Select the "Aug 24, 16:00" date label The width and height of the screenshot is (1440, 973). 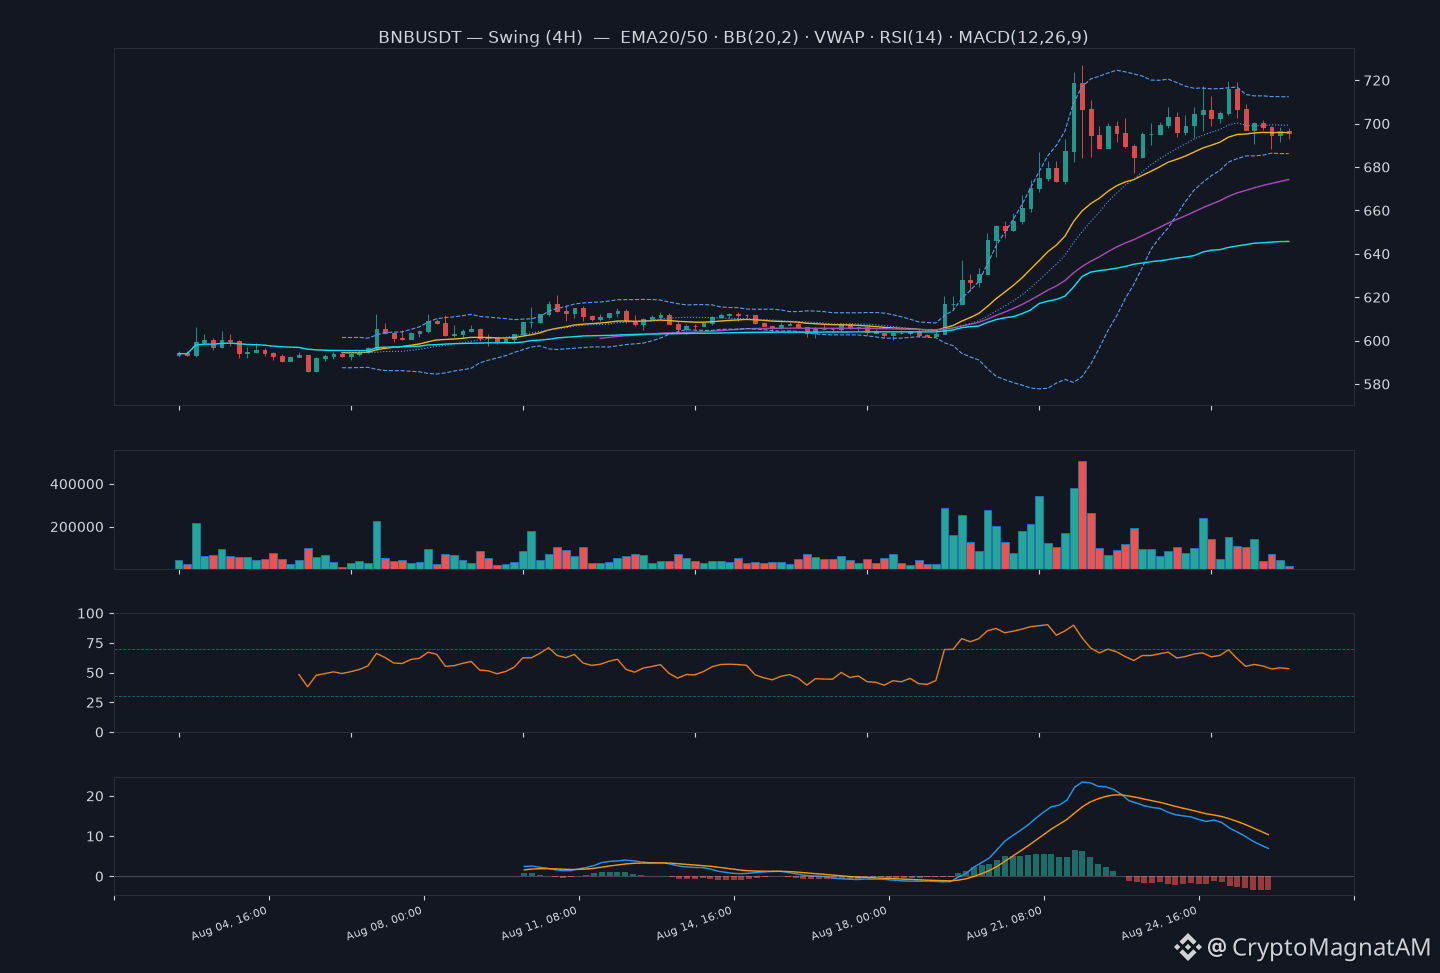1160,923
